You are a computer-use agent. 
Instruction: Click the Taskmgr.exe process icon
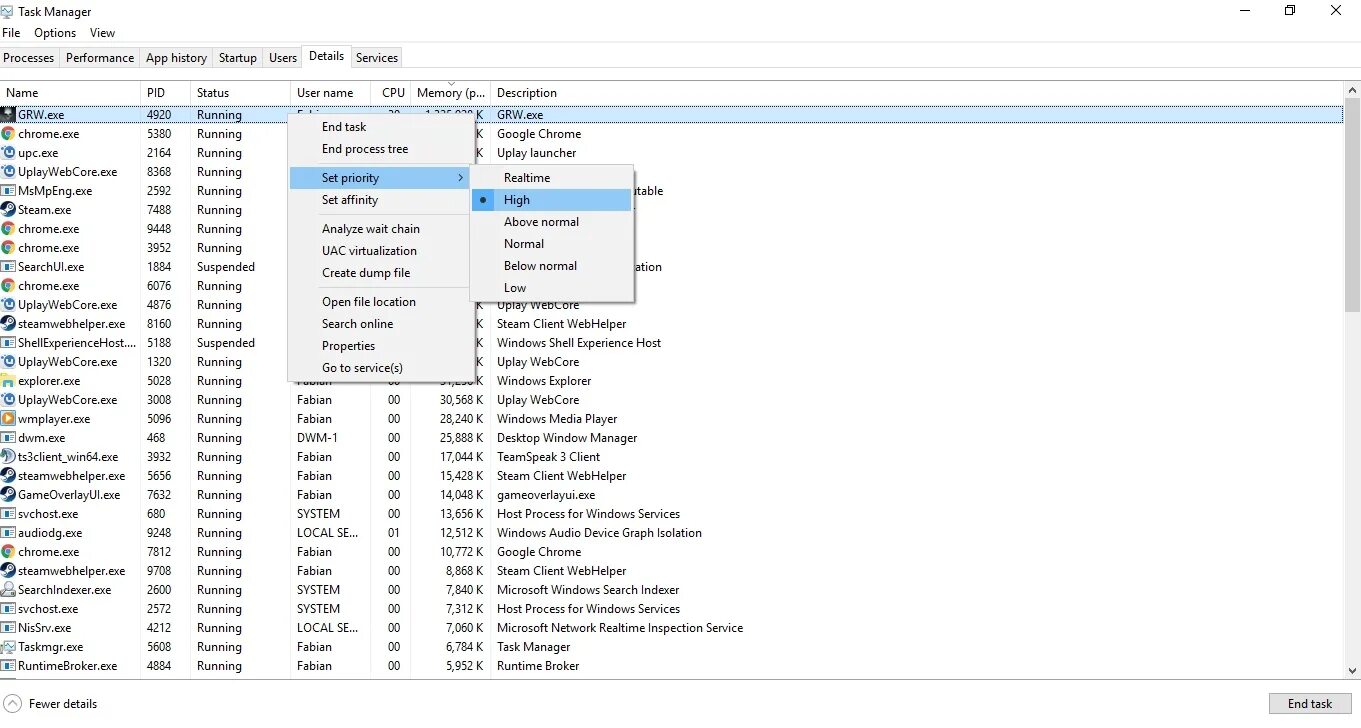[10, 647]
